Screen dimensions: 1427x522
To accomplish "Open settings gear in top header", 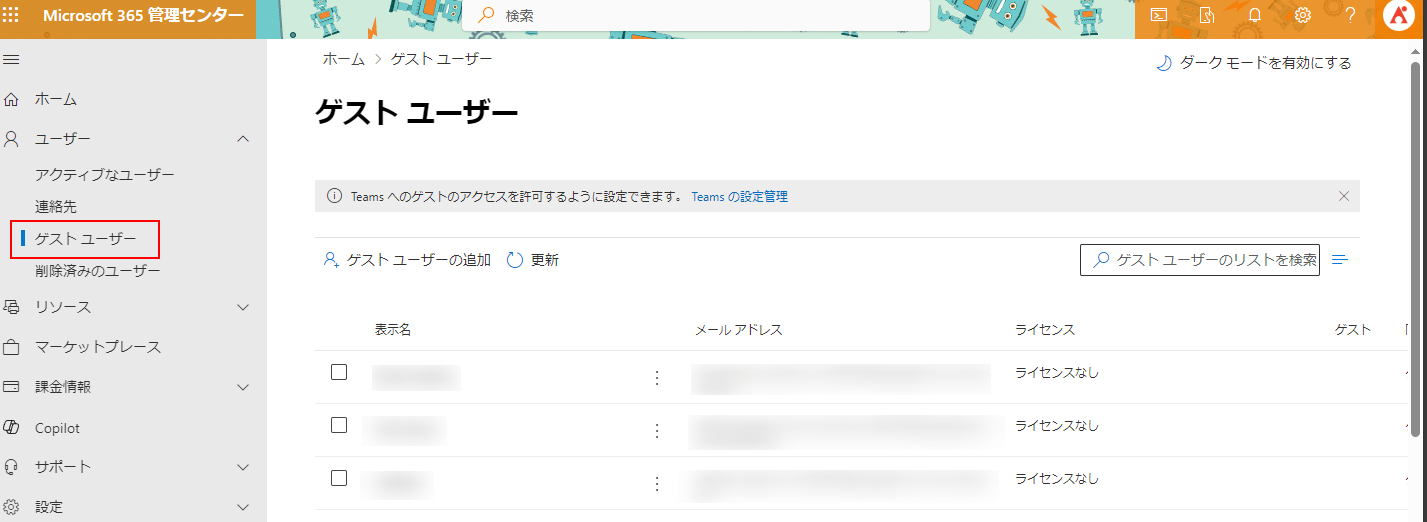I will 1303,15.
